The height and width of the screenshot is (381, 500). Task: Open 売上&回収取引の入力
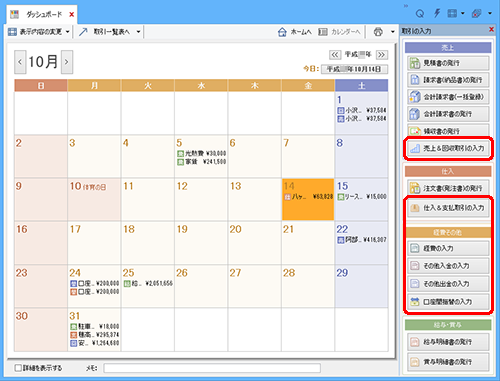pos(448,148)
